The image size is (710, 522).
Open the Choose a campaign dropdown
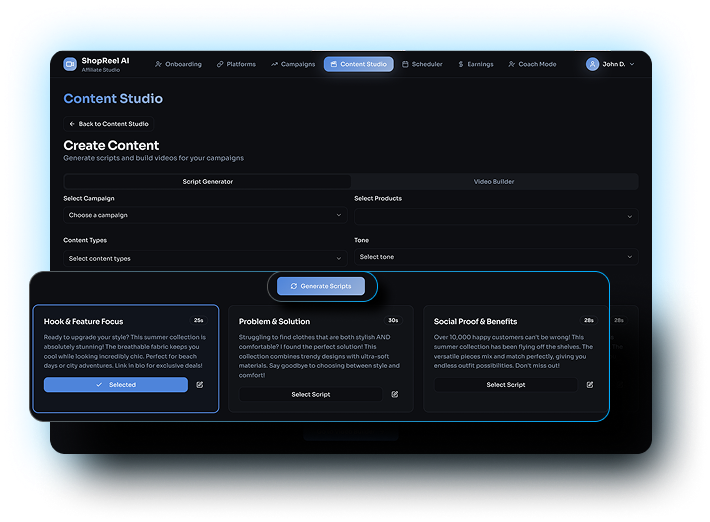(204, 215)
